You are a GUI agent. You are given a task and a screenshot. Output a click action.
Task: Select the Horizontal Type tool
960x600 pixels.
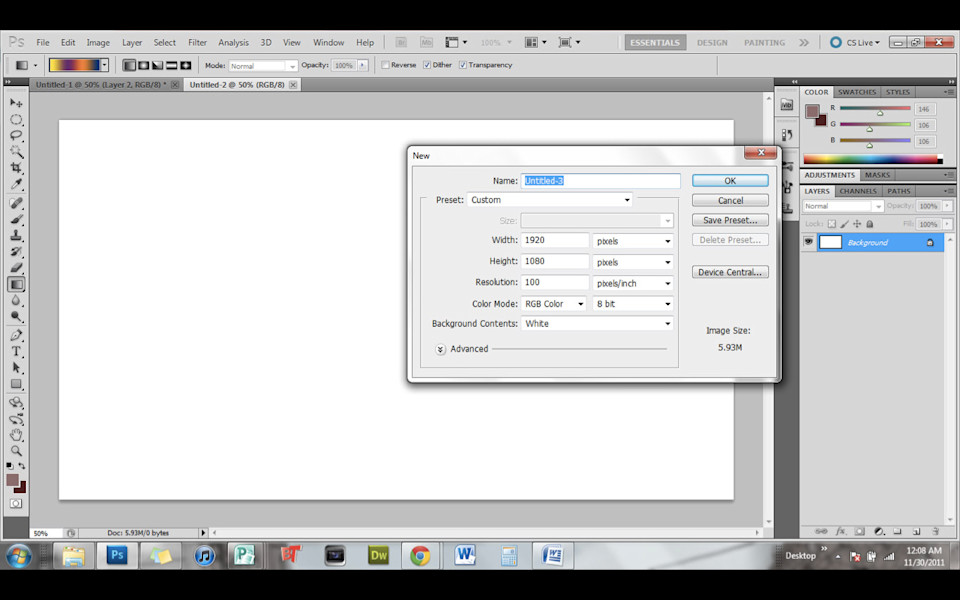point(16,351)
